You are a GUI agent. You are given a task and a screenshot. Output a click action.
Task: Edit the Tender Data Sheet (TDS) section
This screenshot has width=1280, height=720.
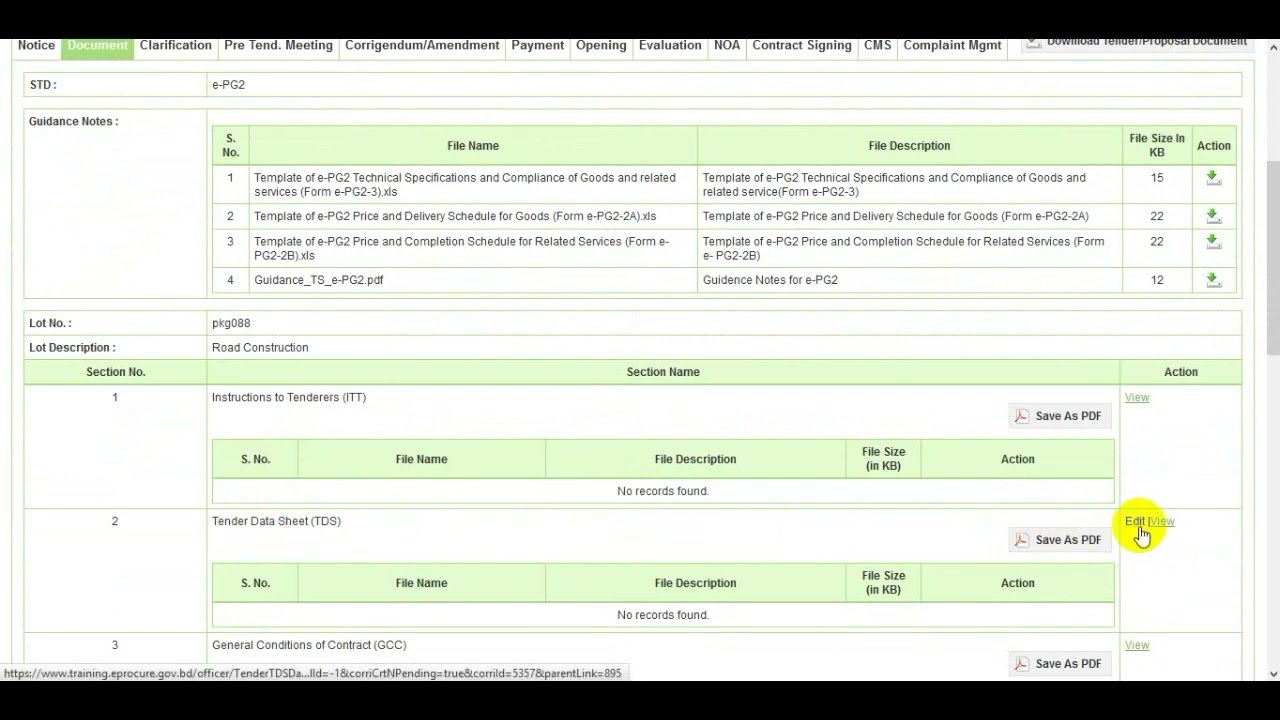coord(1134,522)
